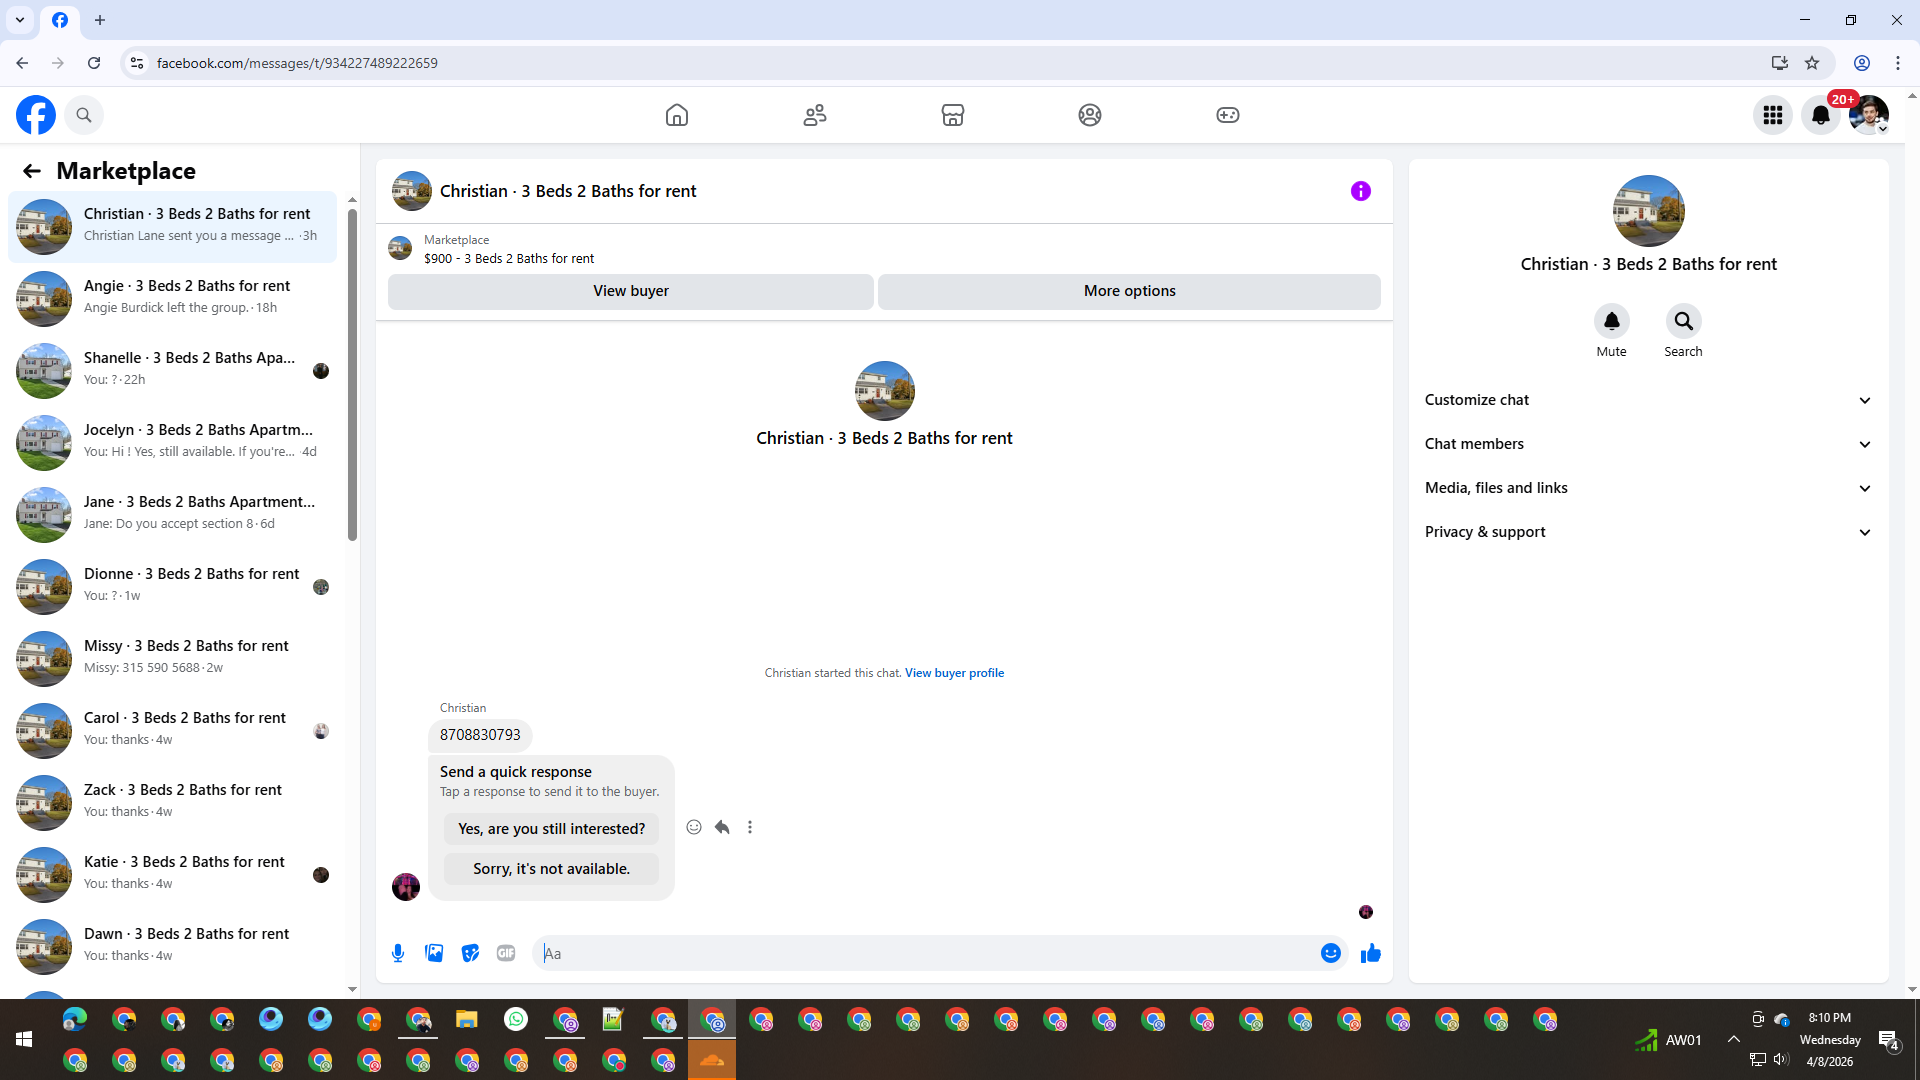The image size is (1920, 1080).
Task: Expand Media, files and links section
Action: (x=1648, y=488)
